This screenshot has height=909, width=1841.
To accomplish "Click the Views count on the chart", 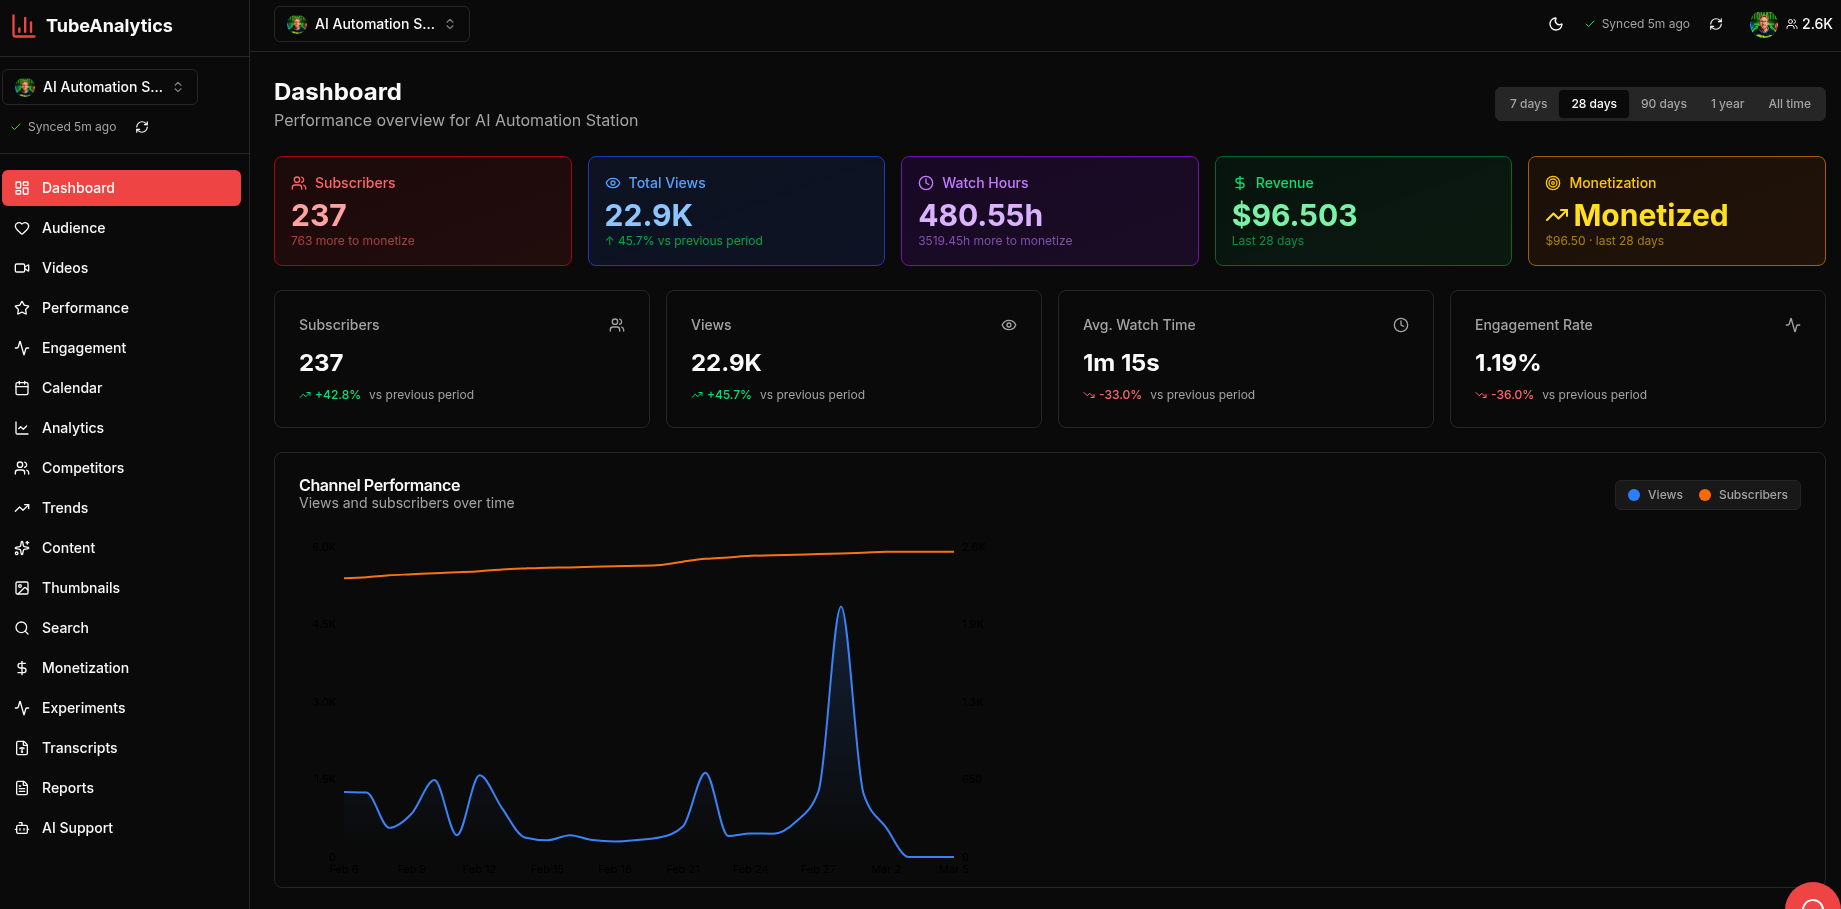I will pos(726,362).
